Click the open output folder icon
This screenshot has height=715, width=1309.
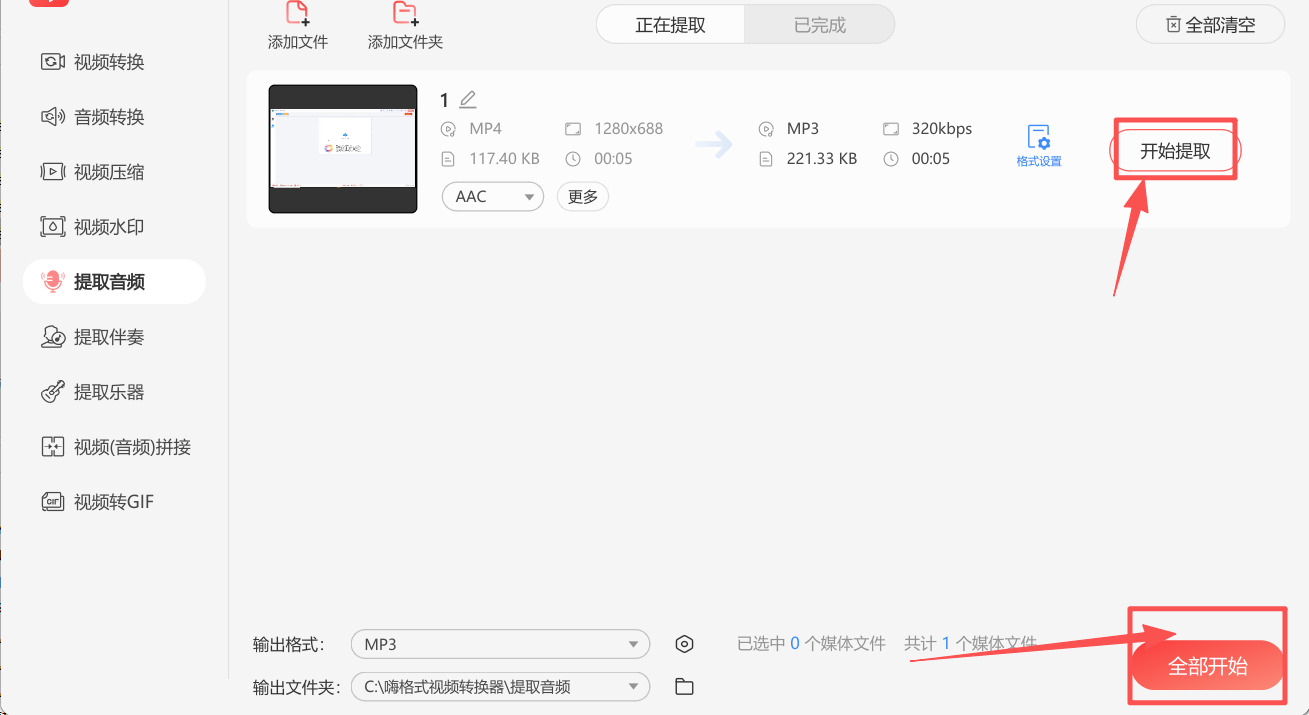click(x=684, y=686)
